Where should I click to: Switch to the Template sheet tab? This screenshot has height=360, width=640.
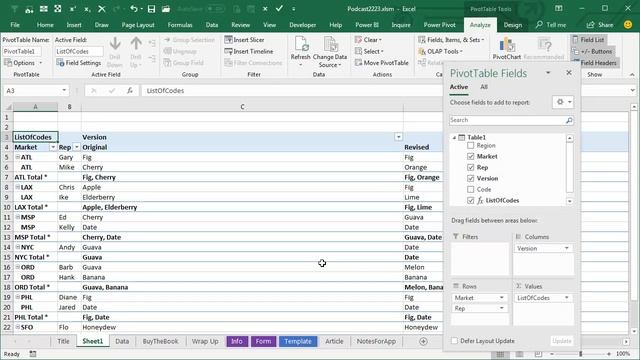click(x=298, y=341)
